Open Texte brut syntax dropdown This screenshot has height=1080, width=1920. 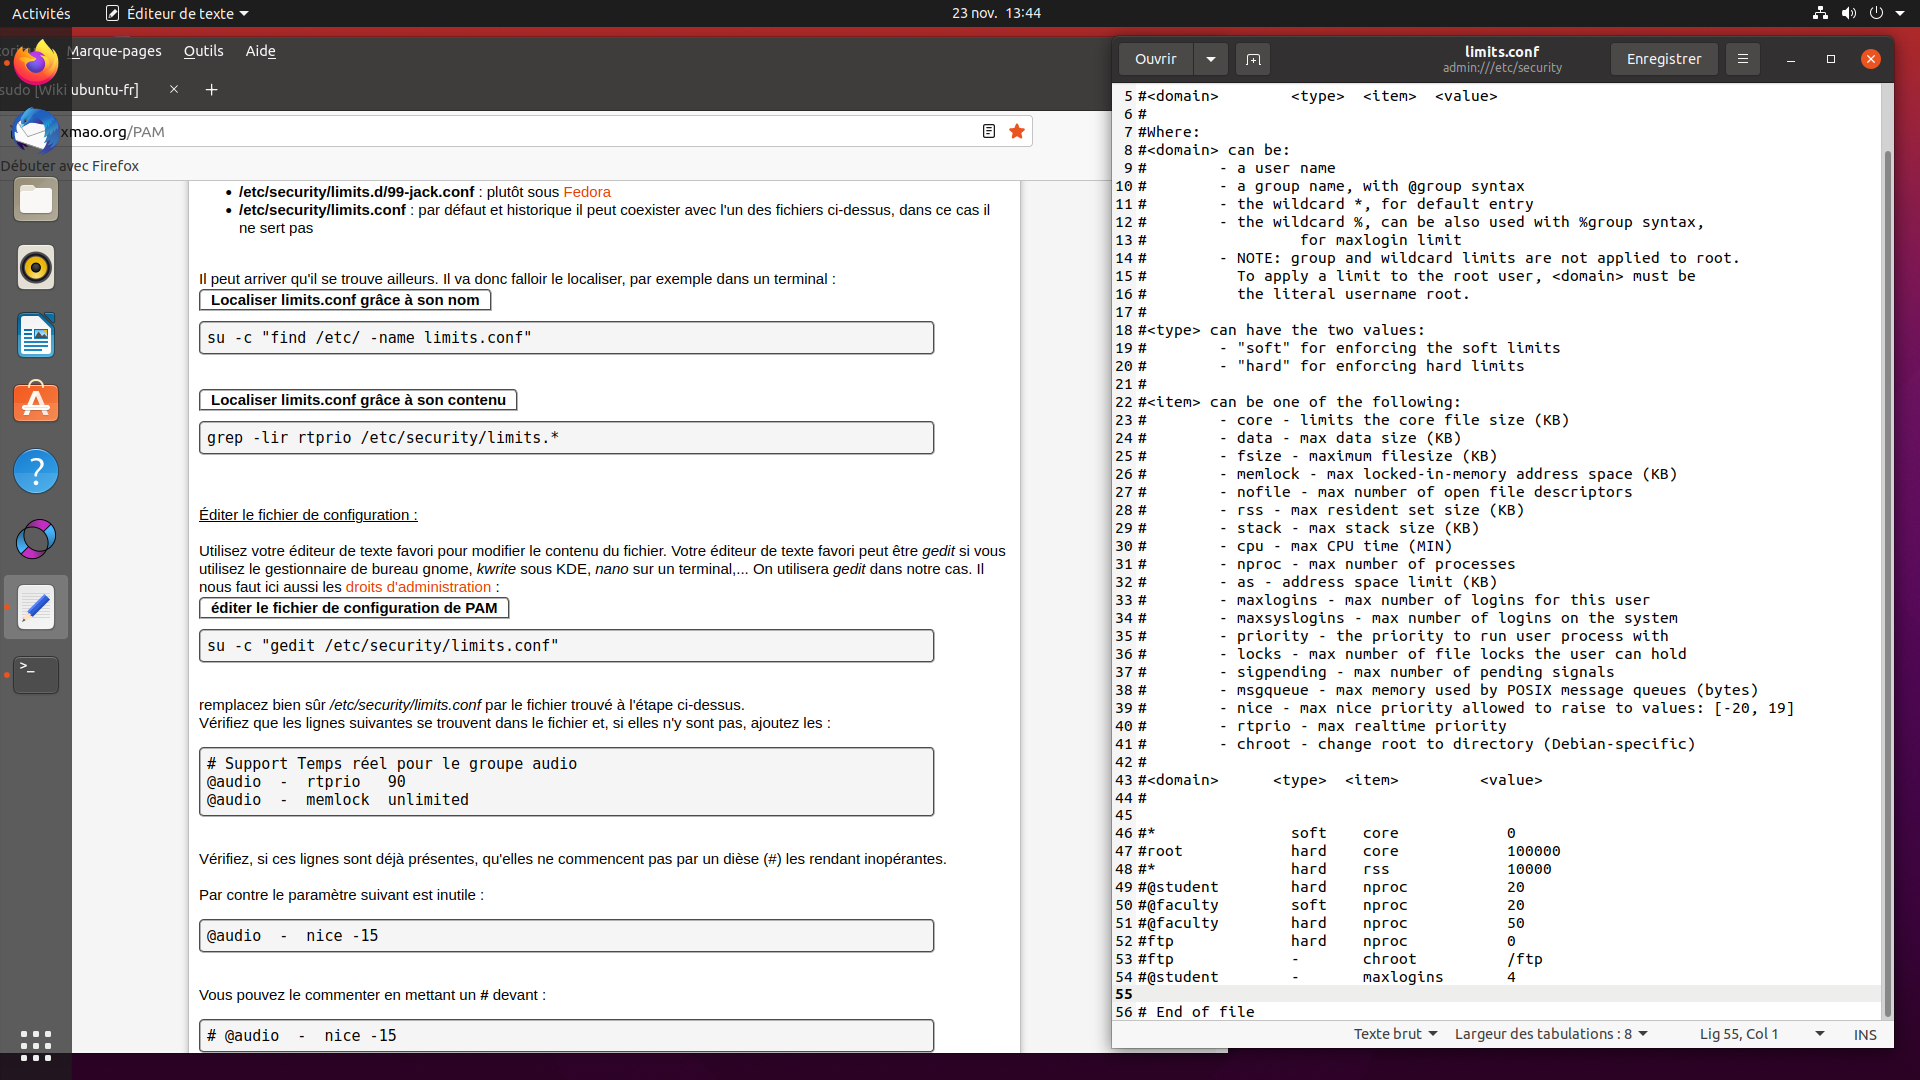click(1395, 1034)
